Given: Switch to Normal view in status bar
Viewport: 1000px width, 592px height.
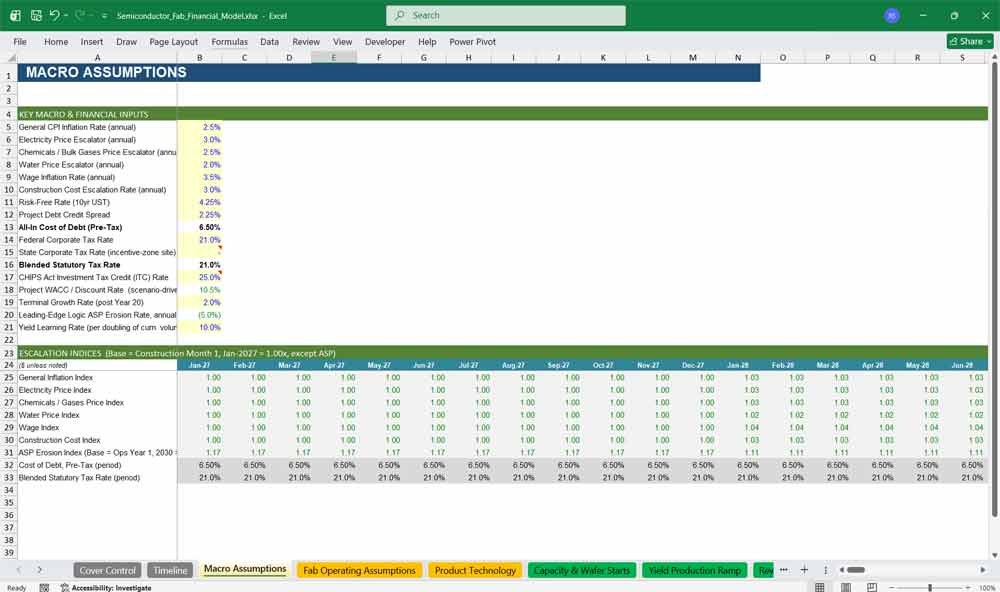Looking at the screenshot, I should pos(820,588).
